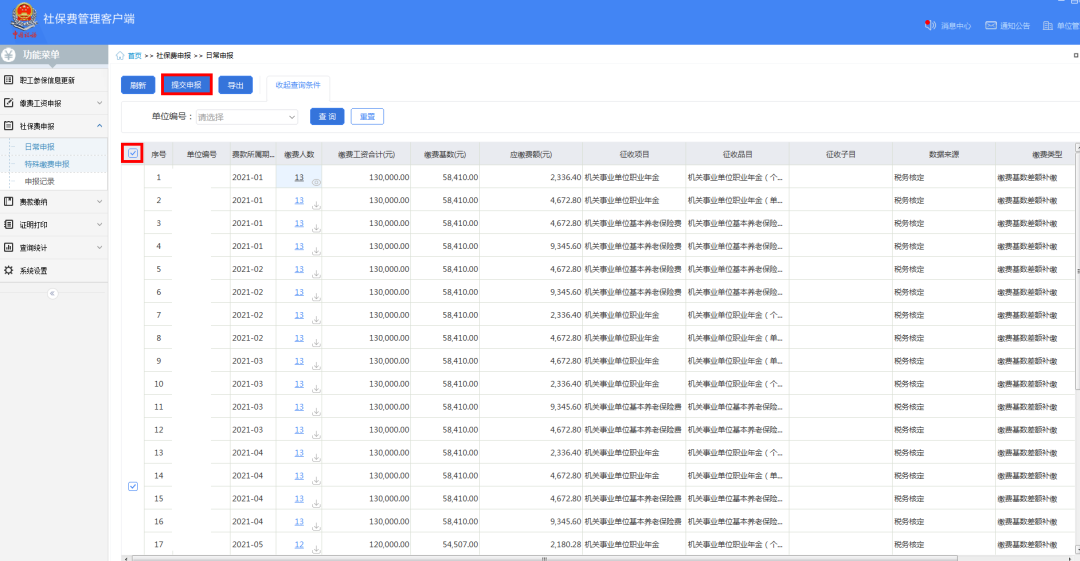Click download icon in row 8
This screenshot has width=1080, height=561.
316,343
